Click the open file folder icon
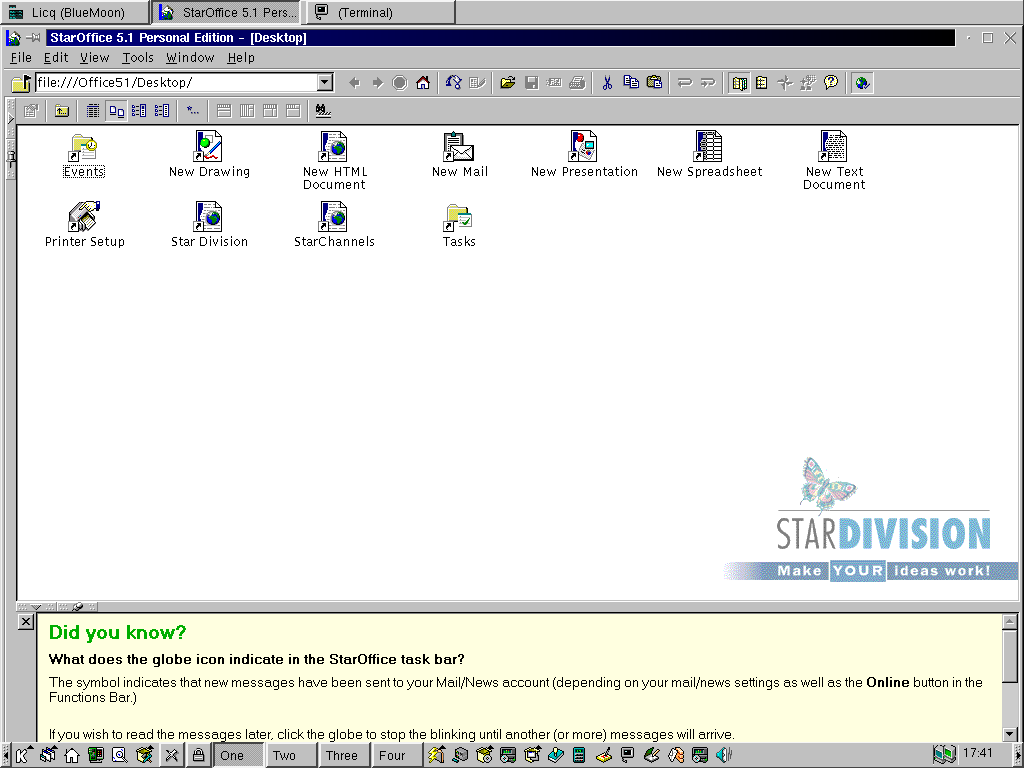1024x768 pixels. tap(508, 83)
